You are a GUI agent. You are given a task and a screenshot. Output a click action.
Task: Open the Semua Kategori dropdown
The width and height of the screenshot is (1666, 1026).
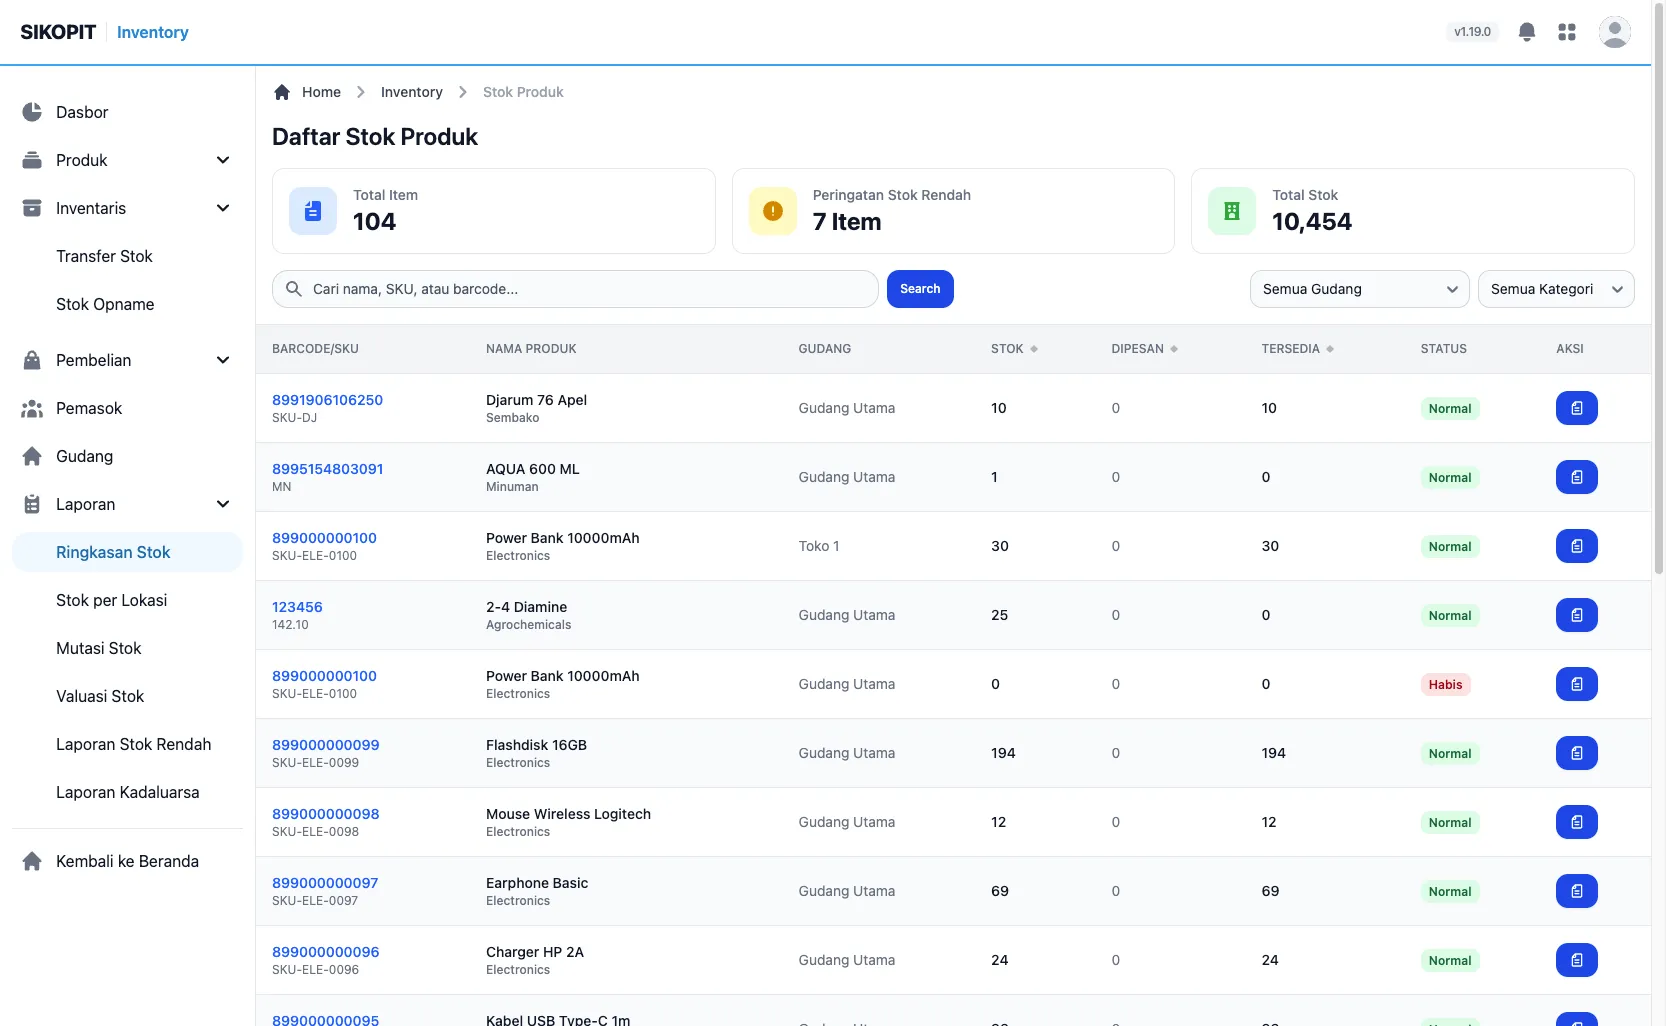point(1556,289)
